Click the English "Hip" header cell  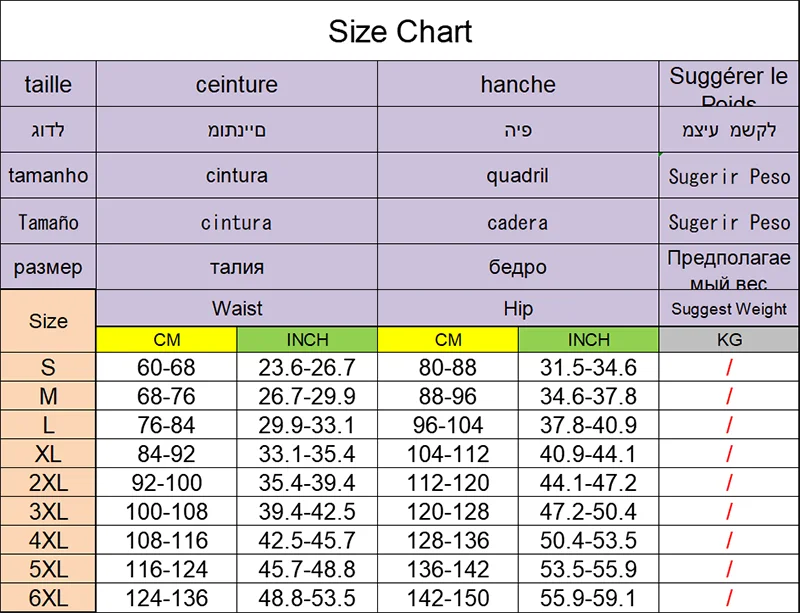tap(517, 308)
